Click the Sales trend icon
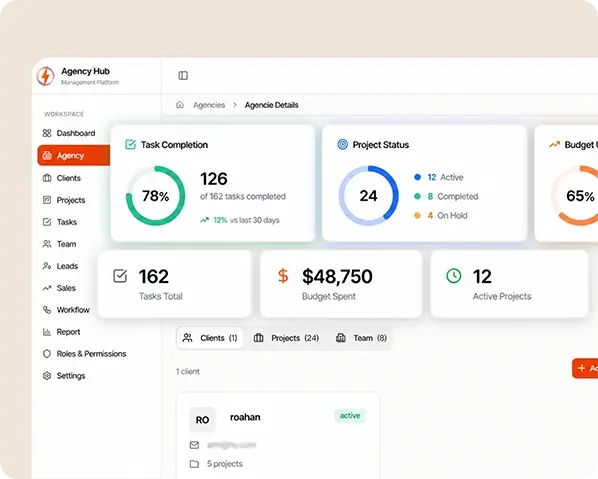This screenshot has width=598, height=479. point(47,288)
